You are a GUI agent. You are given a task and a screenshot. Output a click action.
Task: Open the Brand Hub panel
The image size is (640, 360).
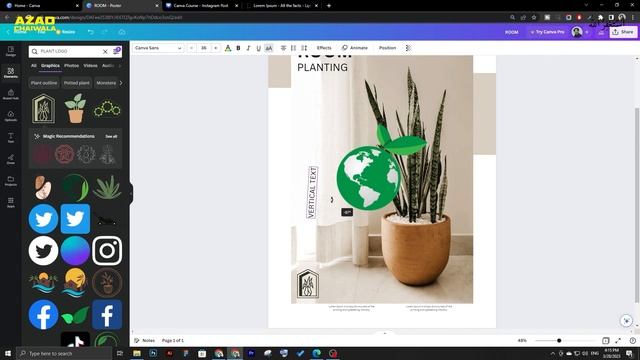coord(11,95)
